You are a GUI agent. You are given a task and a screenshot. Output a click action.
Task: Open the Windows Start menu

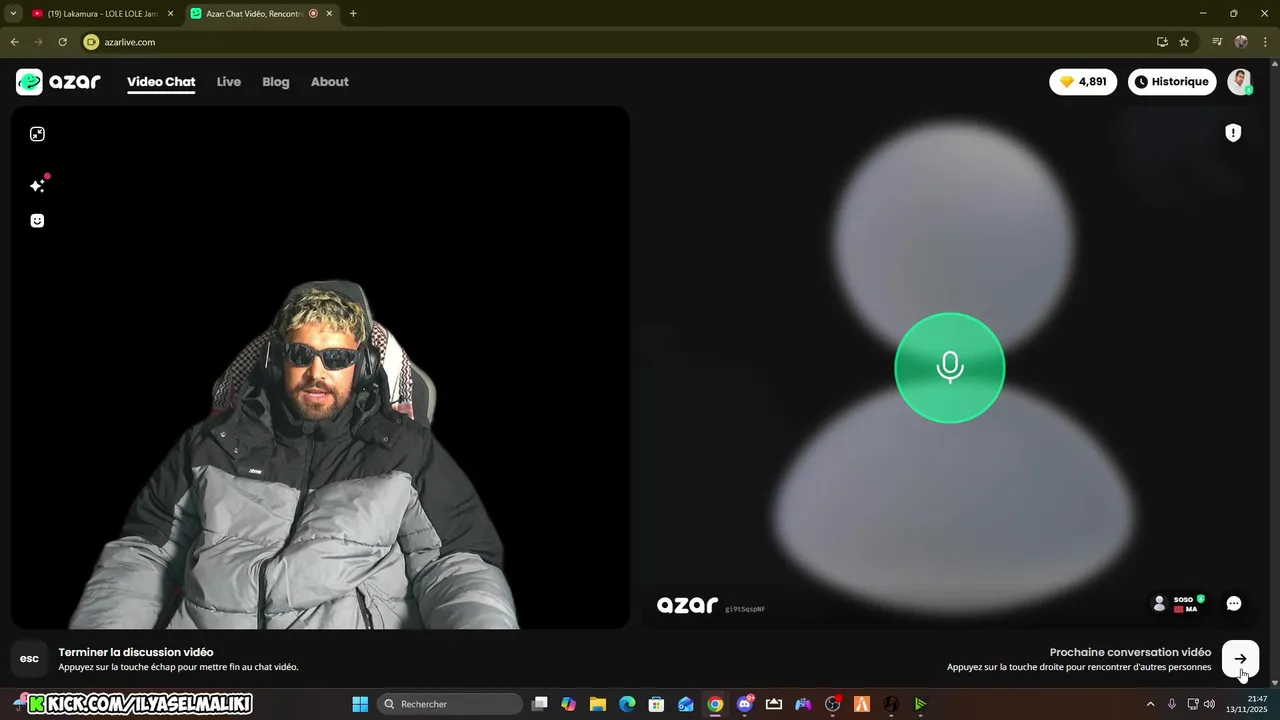point(360,704)
